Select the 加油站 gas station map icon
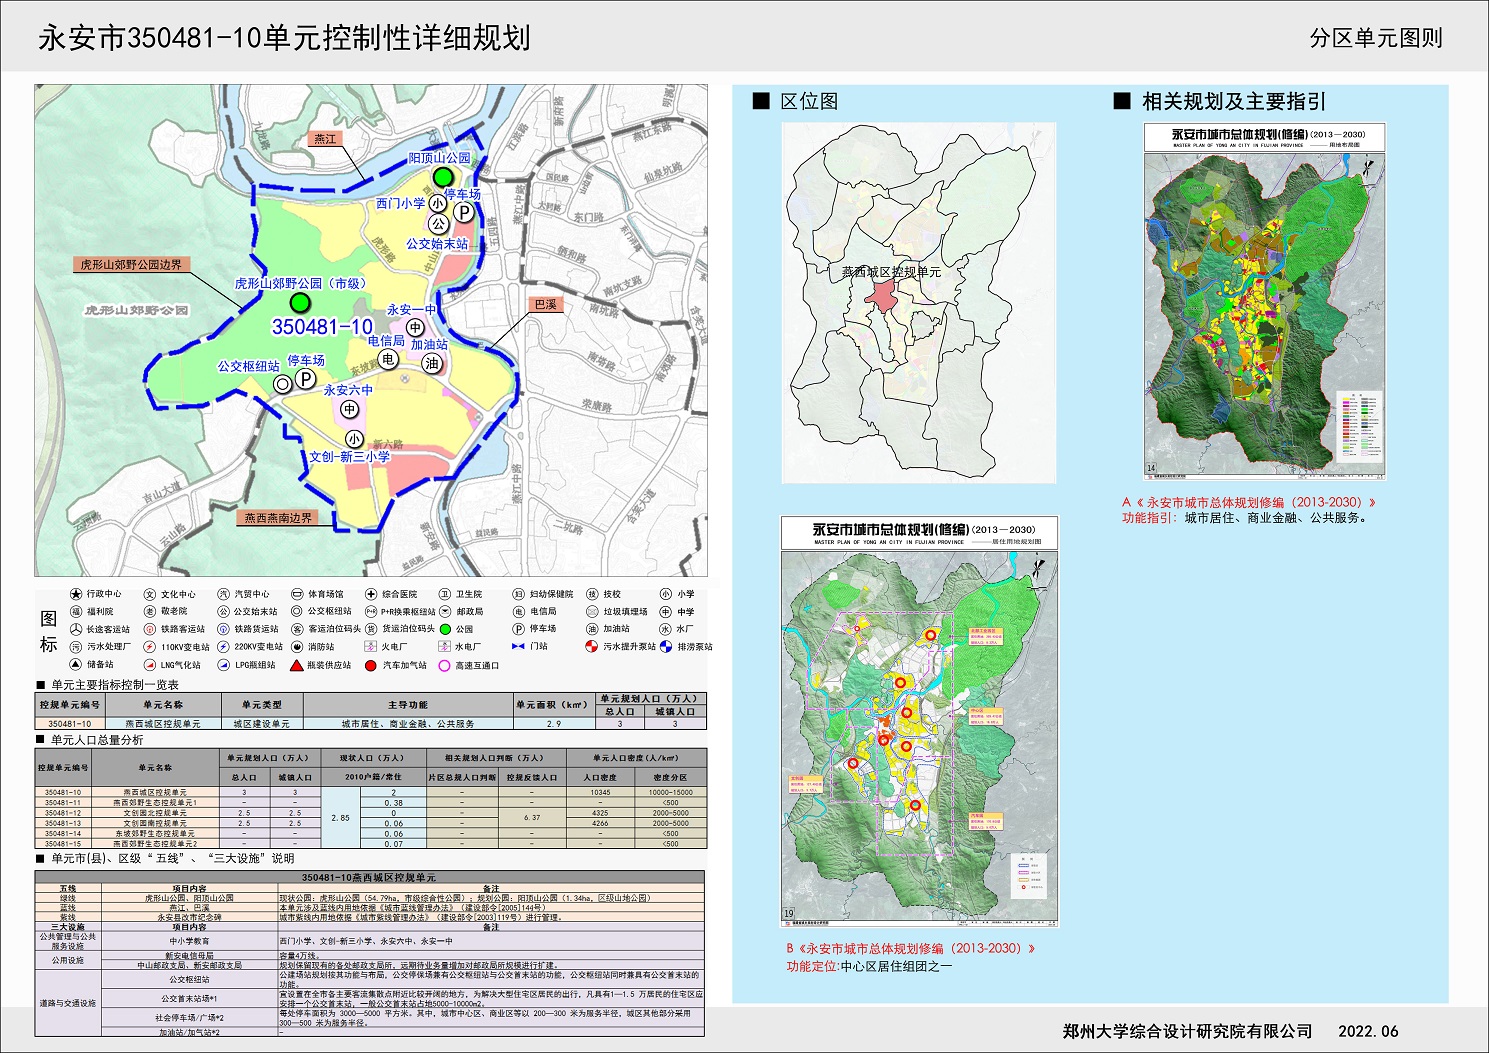This screenshot has height=1053, width=1489. [x=432, y=363]
